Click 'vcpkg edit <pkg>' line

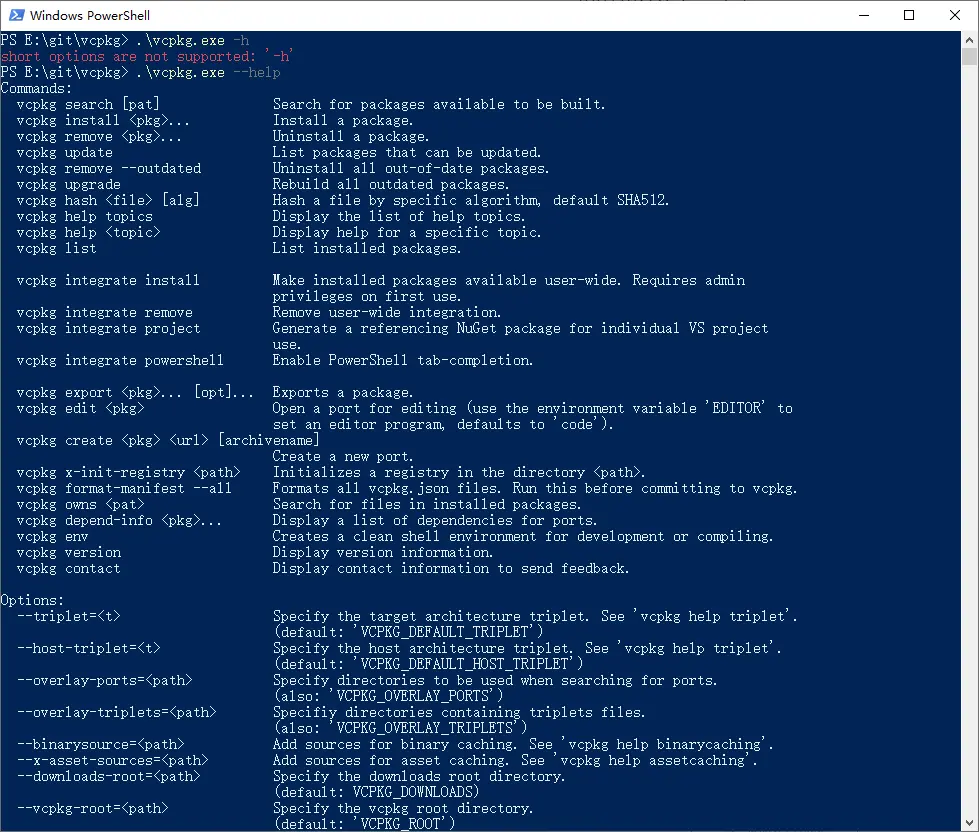coord(81,409)
